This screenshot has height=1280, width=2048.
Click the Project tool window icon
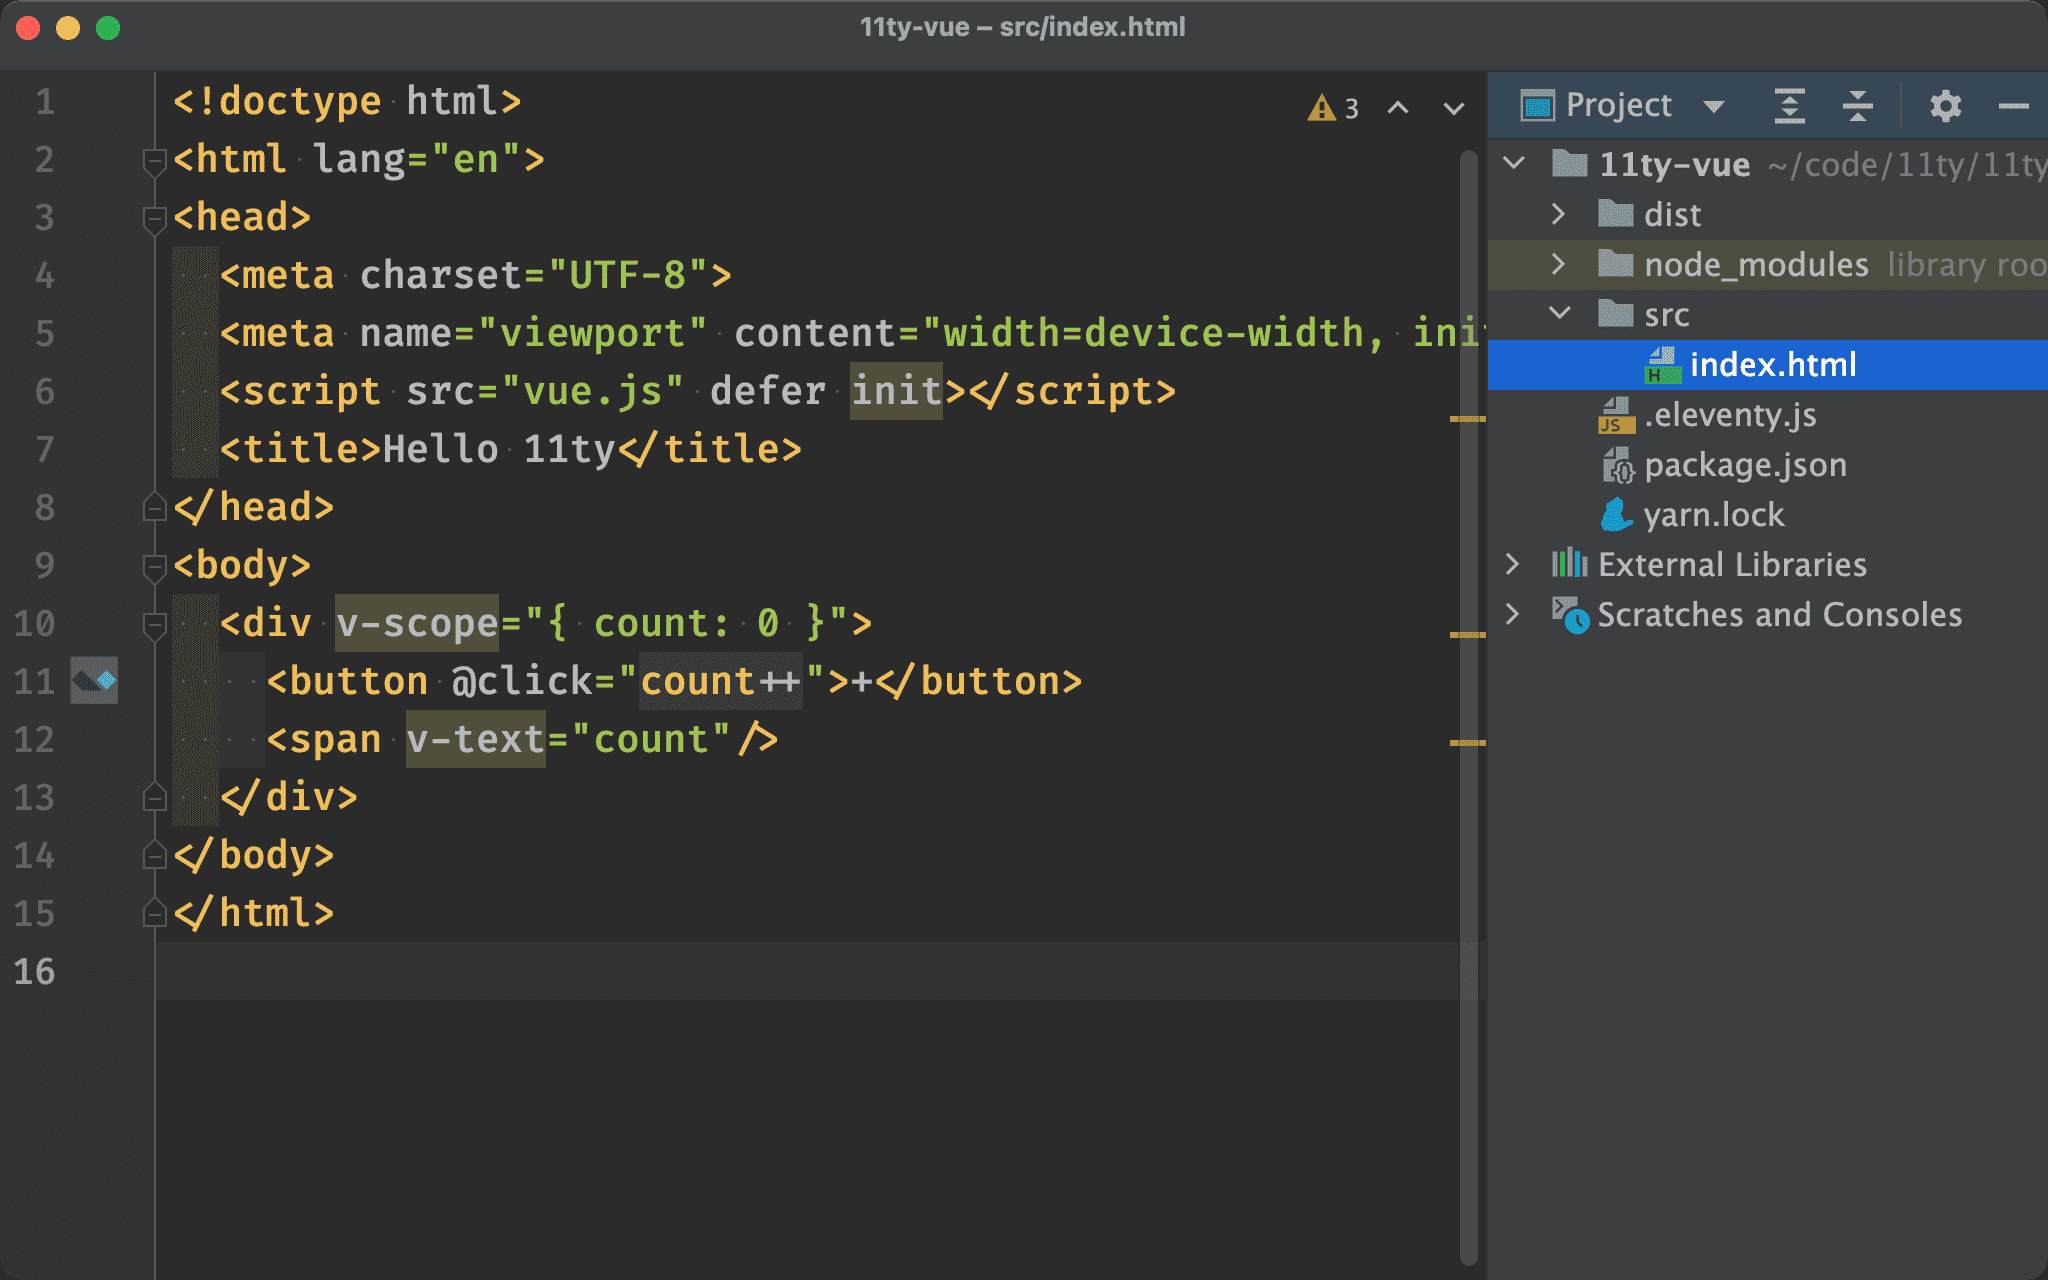[1537, 105]
